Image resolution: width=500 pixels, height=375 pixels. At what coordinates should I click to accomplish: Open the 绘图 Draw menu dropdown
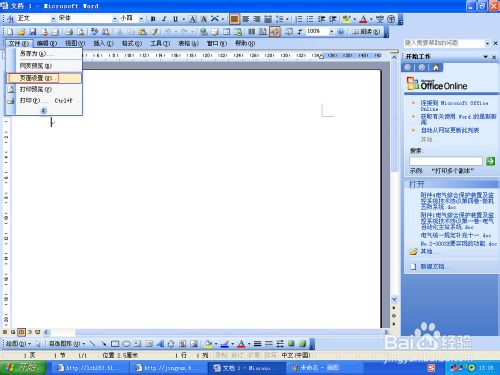18,343
